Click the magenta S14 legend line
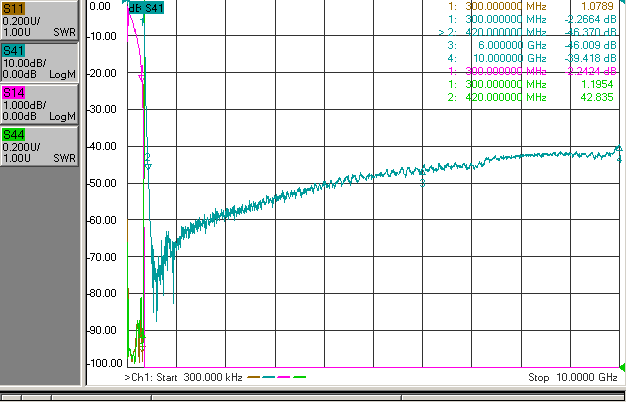 click(x=284, y=377)
